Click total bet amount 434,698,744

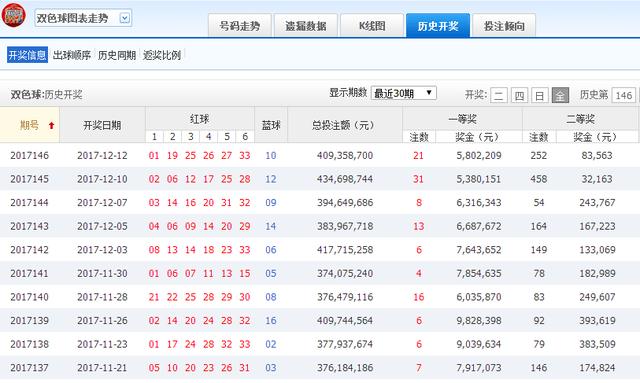[x=345, y=179]
